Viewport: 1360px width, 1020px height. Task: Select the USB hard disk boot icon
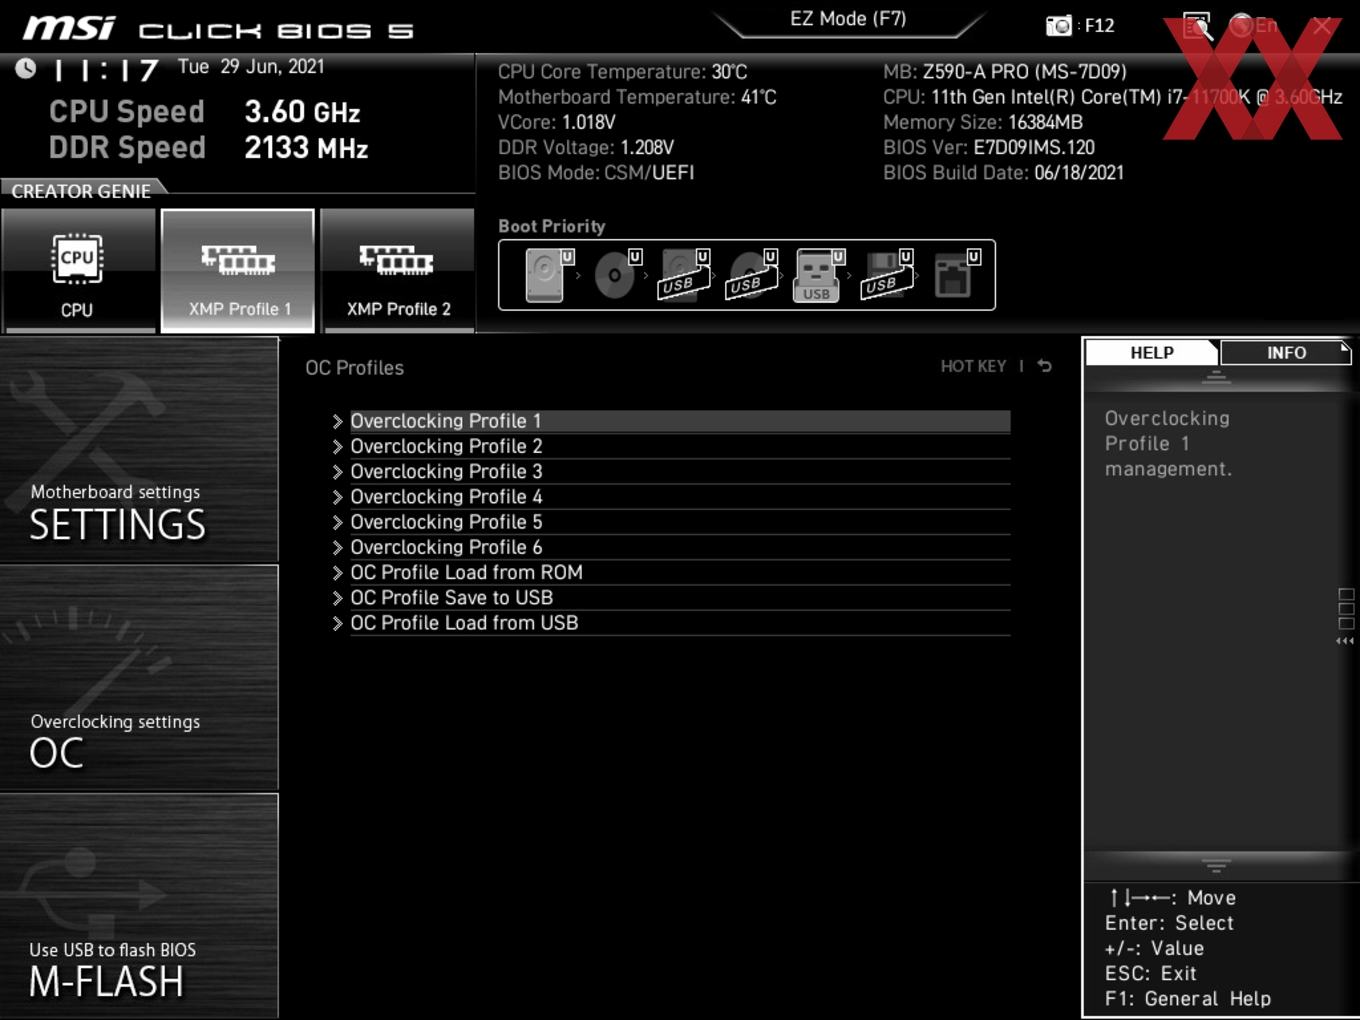point(684,275)
